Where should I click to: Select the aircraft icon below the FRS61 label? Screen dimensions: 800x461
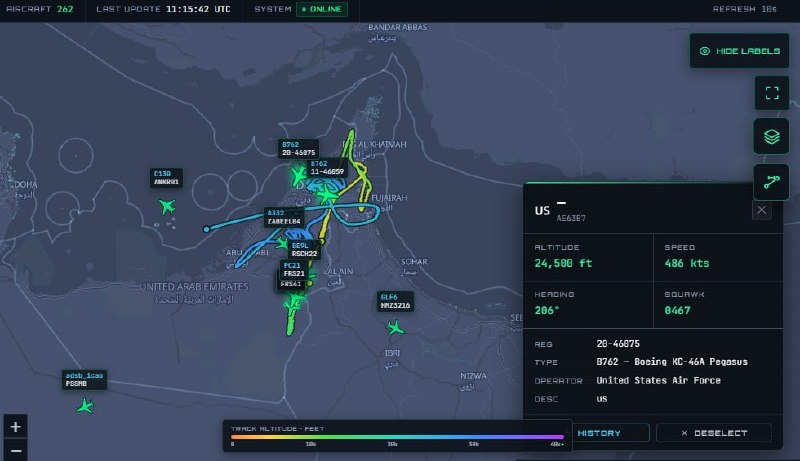point(293,304)
